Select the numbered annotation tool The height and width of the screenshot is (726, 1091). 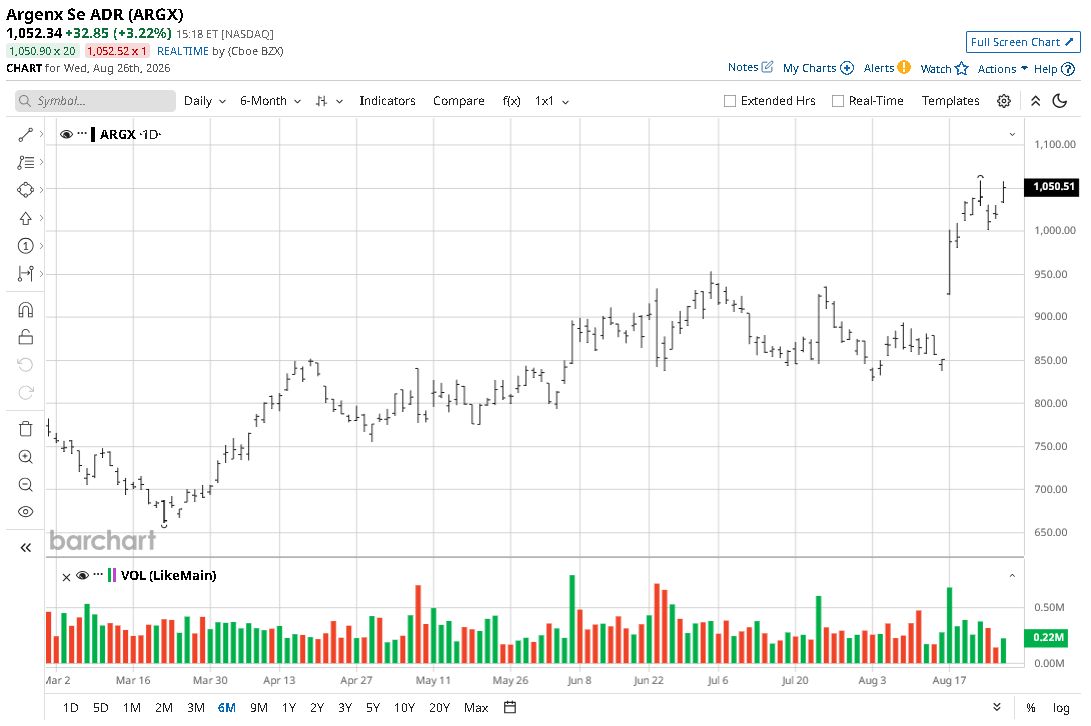click(x=26, y=246)
